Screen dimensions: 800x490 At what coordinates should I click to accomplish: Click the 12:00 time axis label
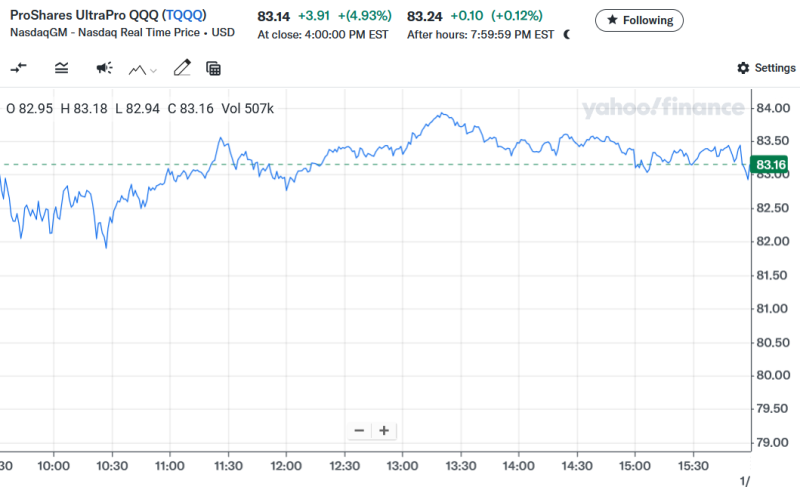coord(286,465)
